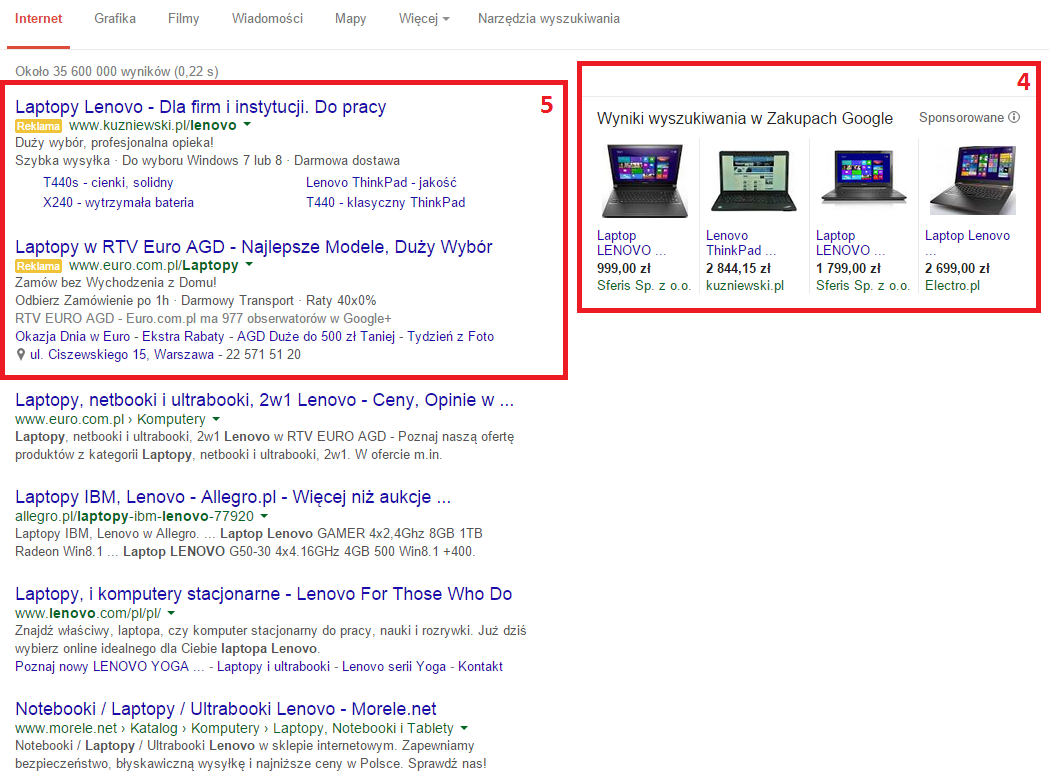Click the map pin icon beside Ciszewskiego address
The height and width of the screenshot is (784, 1049).
[21, 355]
